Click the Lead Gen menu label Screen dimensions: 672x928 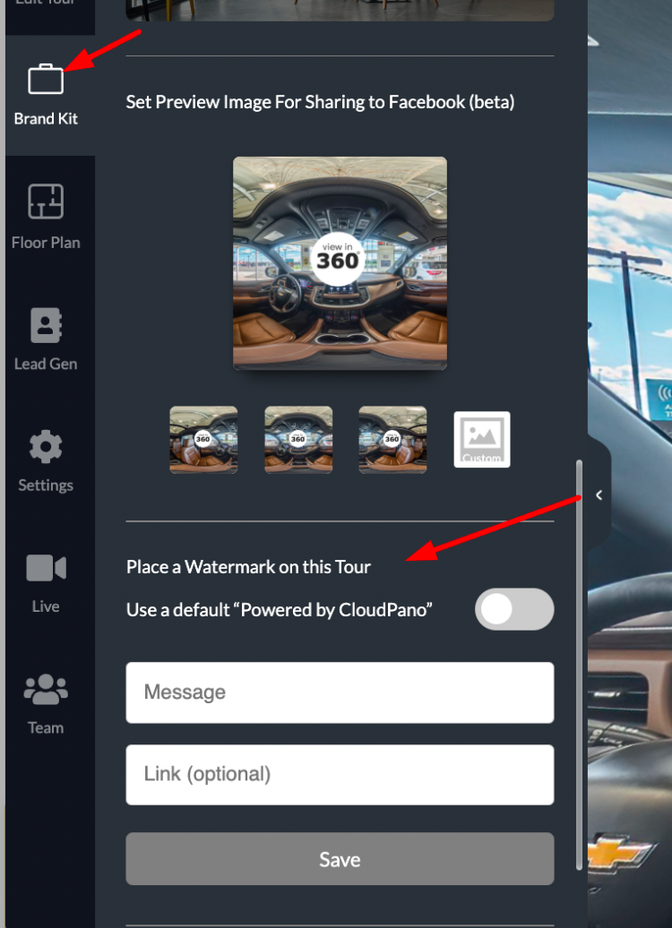(x=46, y=364)
